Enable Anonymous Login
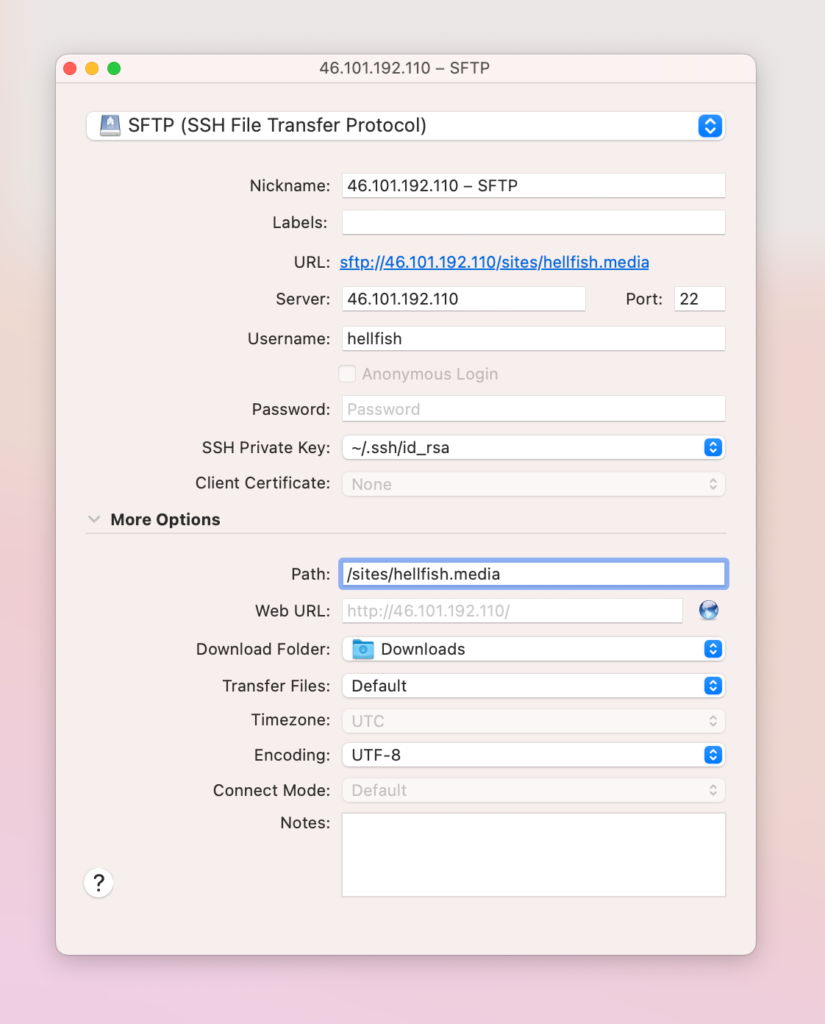The width and height of the screenshot is (825, 1024). coord(347,373)
